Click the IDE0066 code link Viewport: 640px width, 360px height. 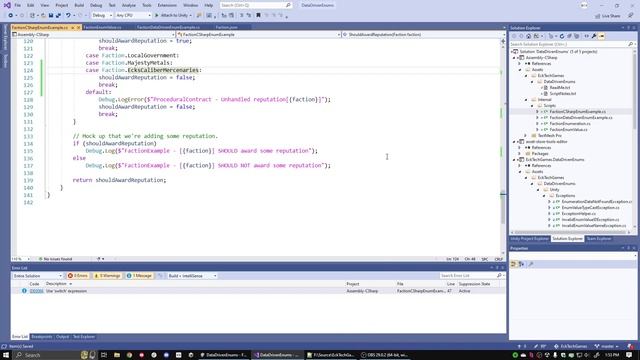pos(36,291)
